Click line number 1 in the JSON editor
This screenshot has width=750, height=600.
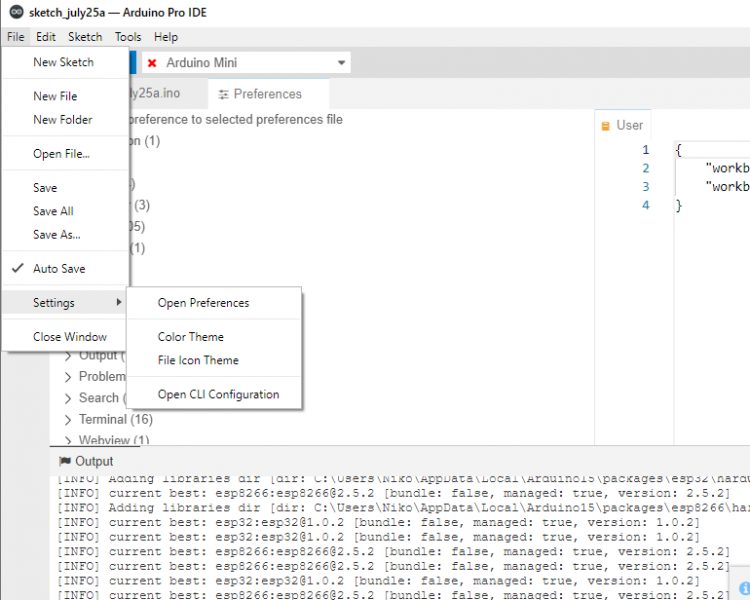tap(646, 150)
